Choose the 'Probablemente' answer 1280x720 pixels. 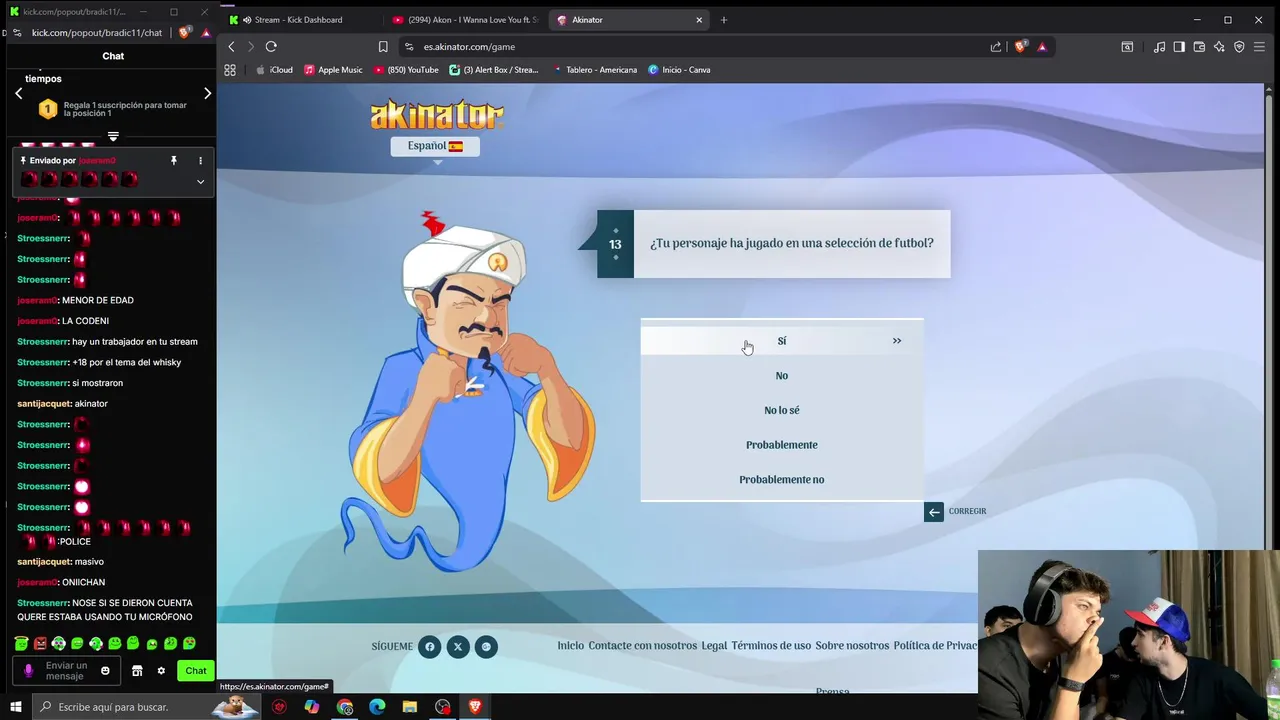coord(782,445)
